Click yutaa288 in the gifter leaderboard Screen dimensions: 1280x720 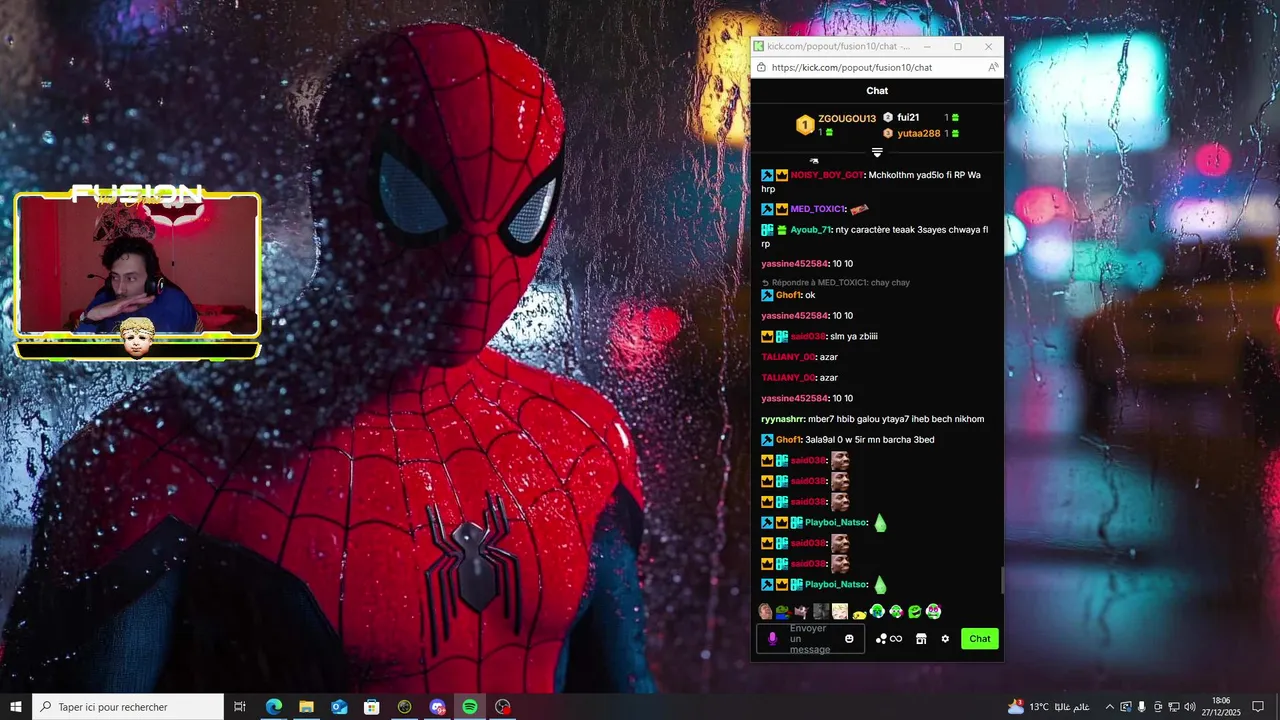tap(919, 134)
